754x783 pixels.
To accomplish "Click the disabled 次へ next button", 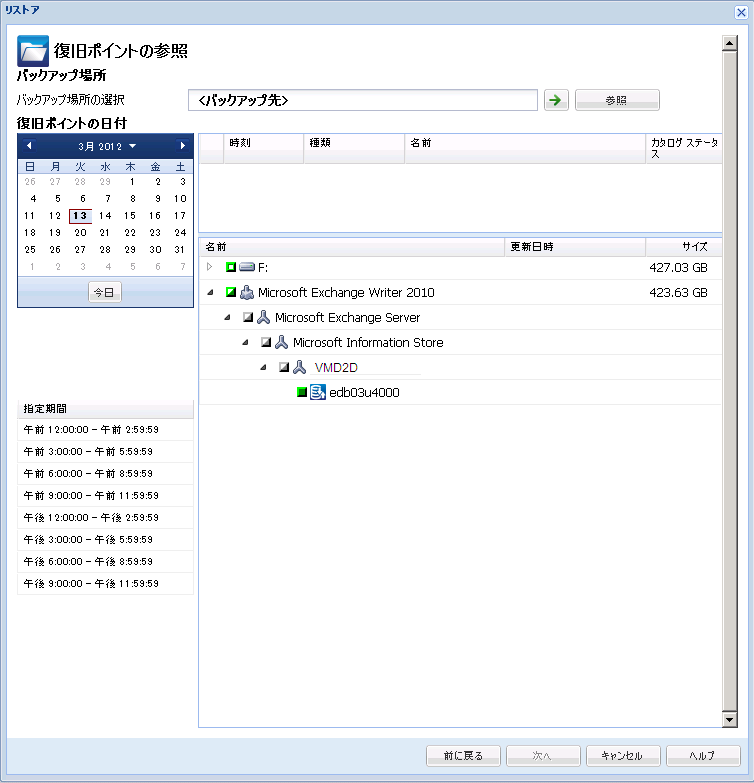I will [543, 756].
